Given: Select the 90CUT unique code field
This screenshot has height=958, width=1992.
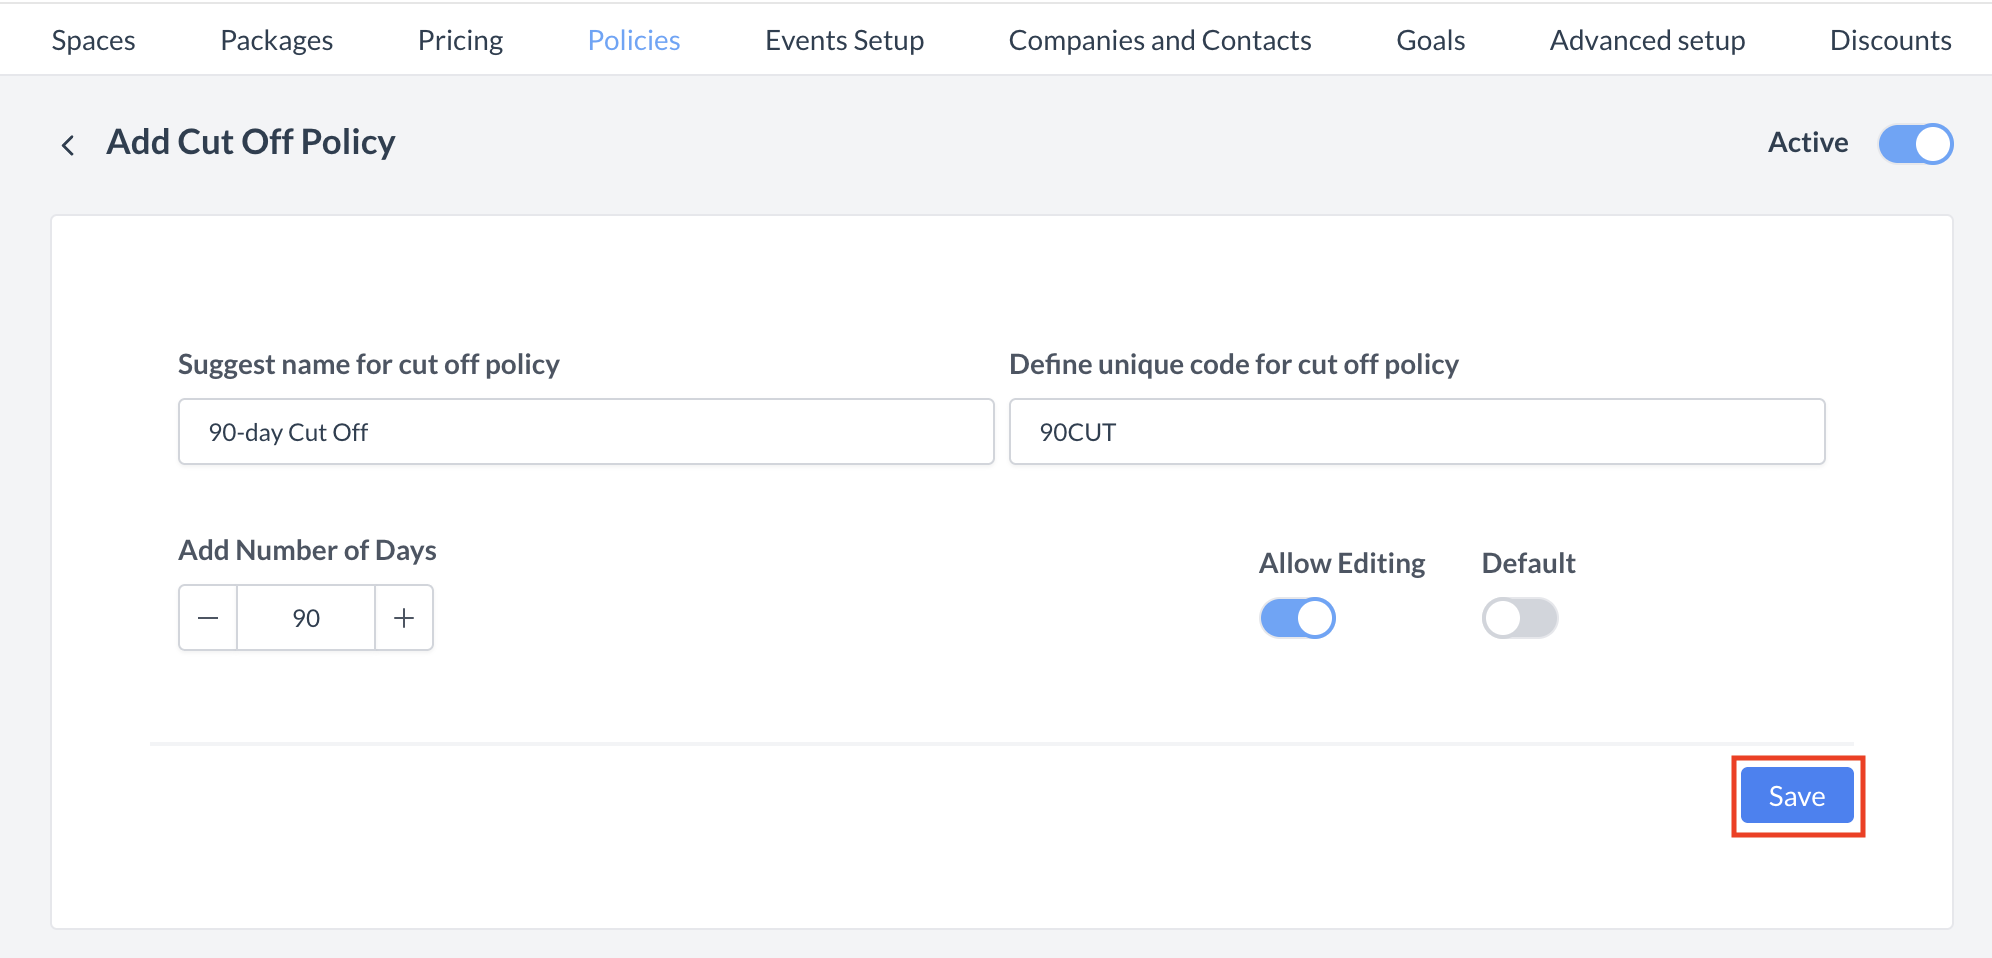Looking at the screenshot, I should tap(1417, 431).
